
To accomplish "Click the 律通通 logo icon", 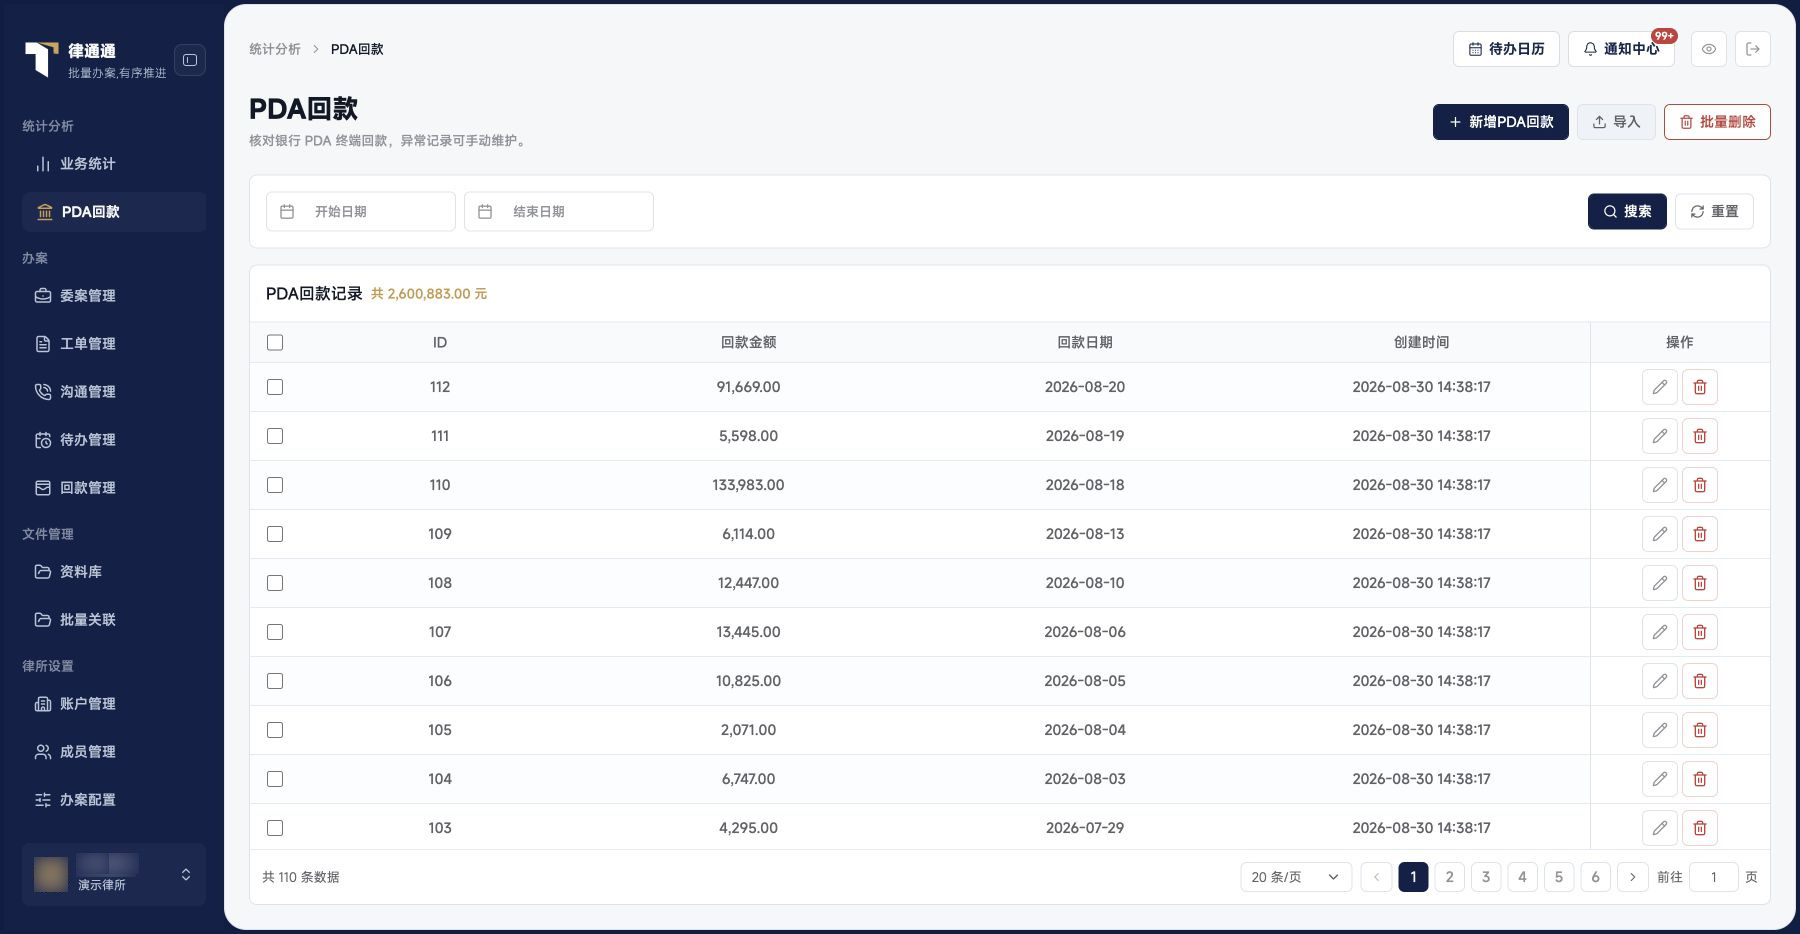I will 41,59.
